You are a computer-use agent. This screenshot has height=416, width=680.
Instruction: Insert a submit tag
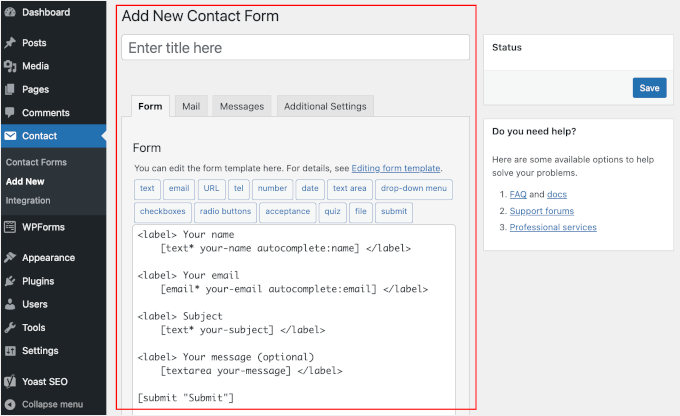click(x=394, y=211)
